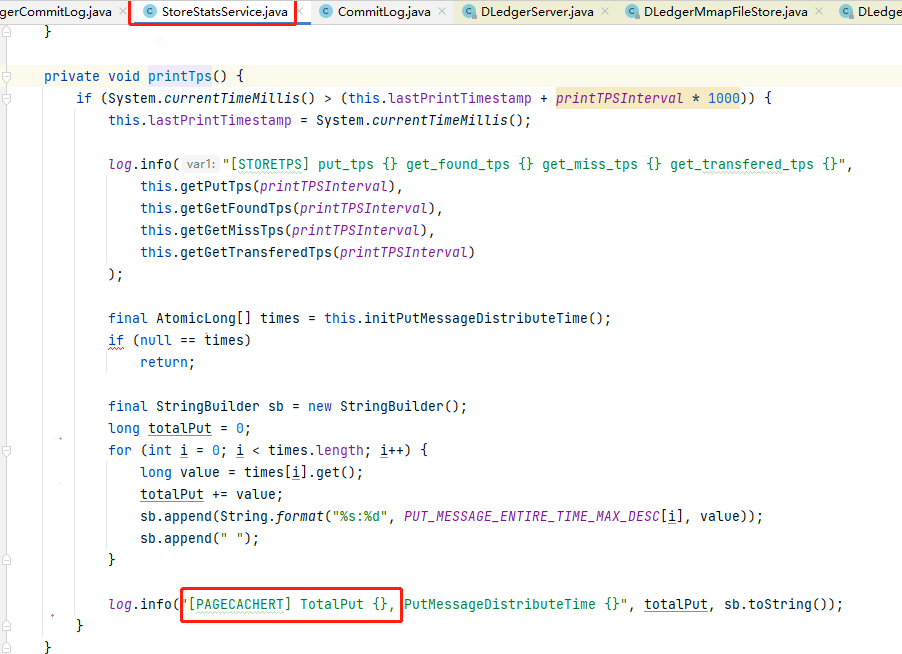Click AtomicLong[] type declaration
Viewport: 902px width, 654px height.
pos(204,318)
